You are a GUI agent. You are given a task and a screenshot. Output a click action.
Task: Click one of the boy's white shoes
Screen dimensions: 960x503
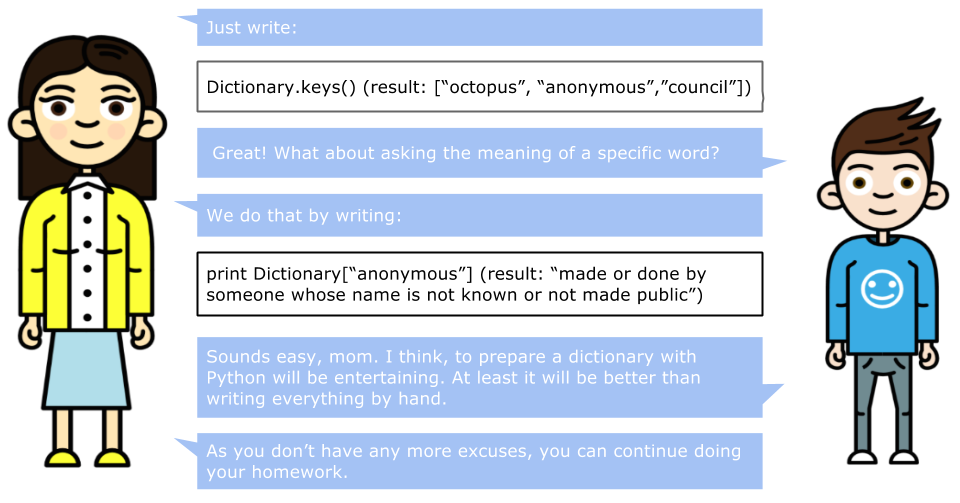coord(862,457)
